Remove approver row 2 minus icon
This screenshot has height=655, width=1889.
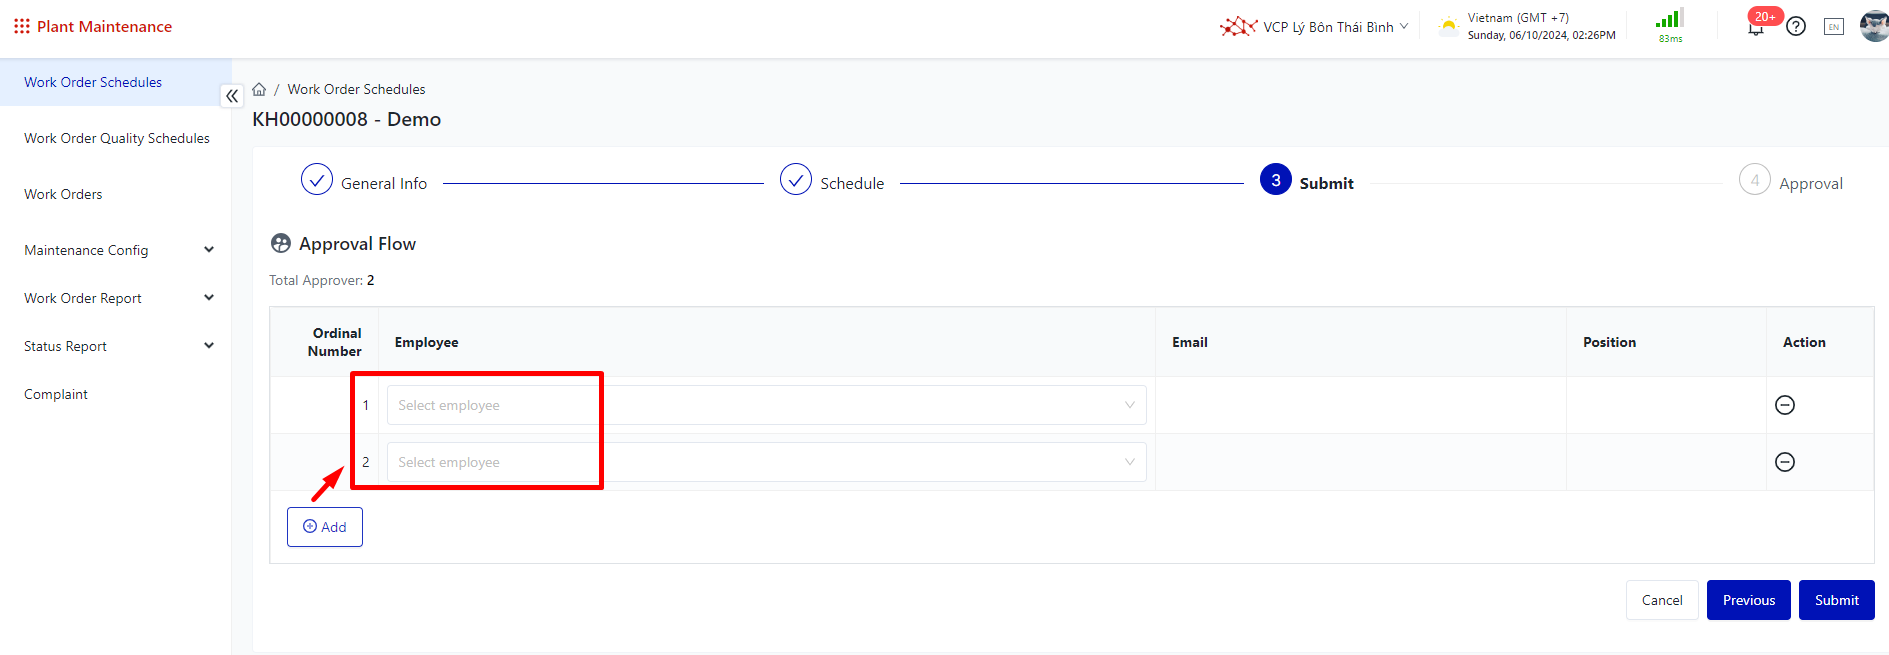(1784, 462)
